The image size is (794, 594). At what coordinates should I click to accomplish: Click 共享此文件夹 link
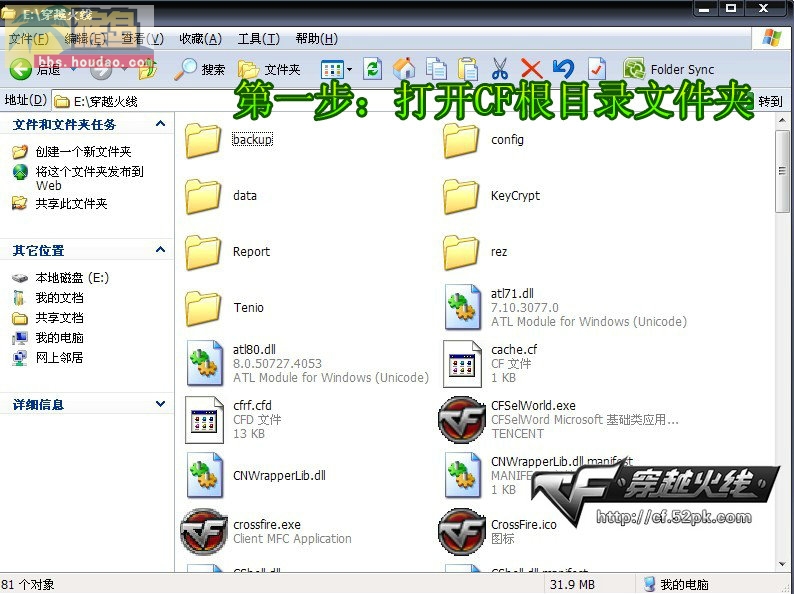point(71,204)
